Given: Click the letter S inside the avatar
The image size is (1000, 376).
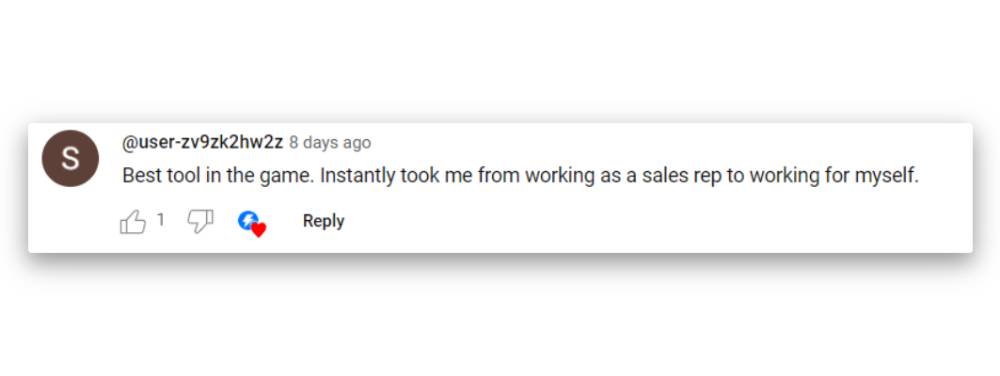Looking at the screenshot, I should [x=70, y=159].
